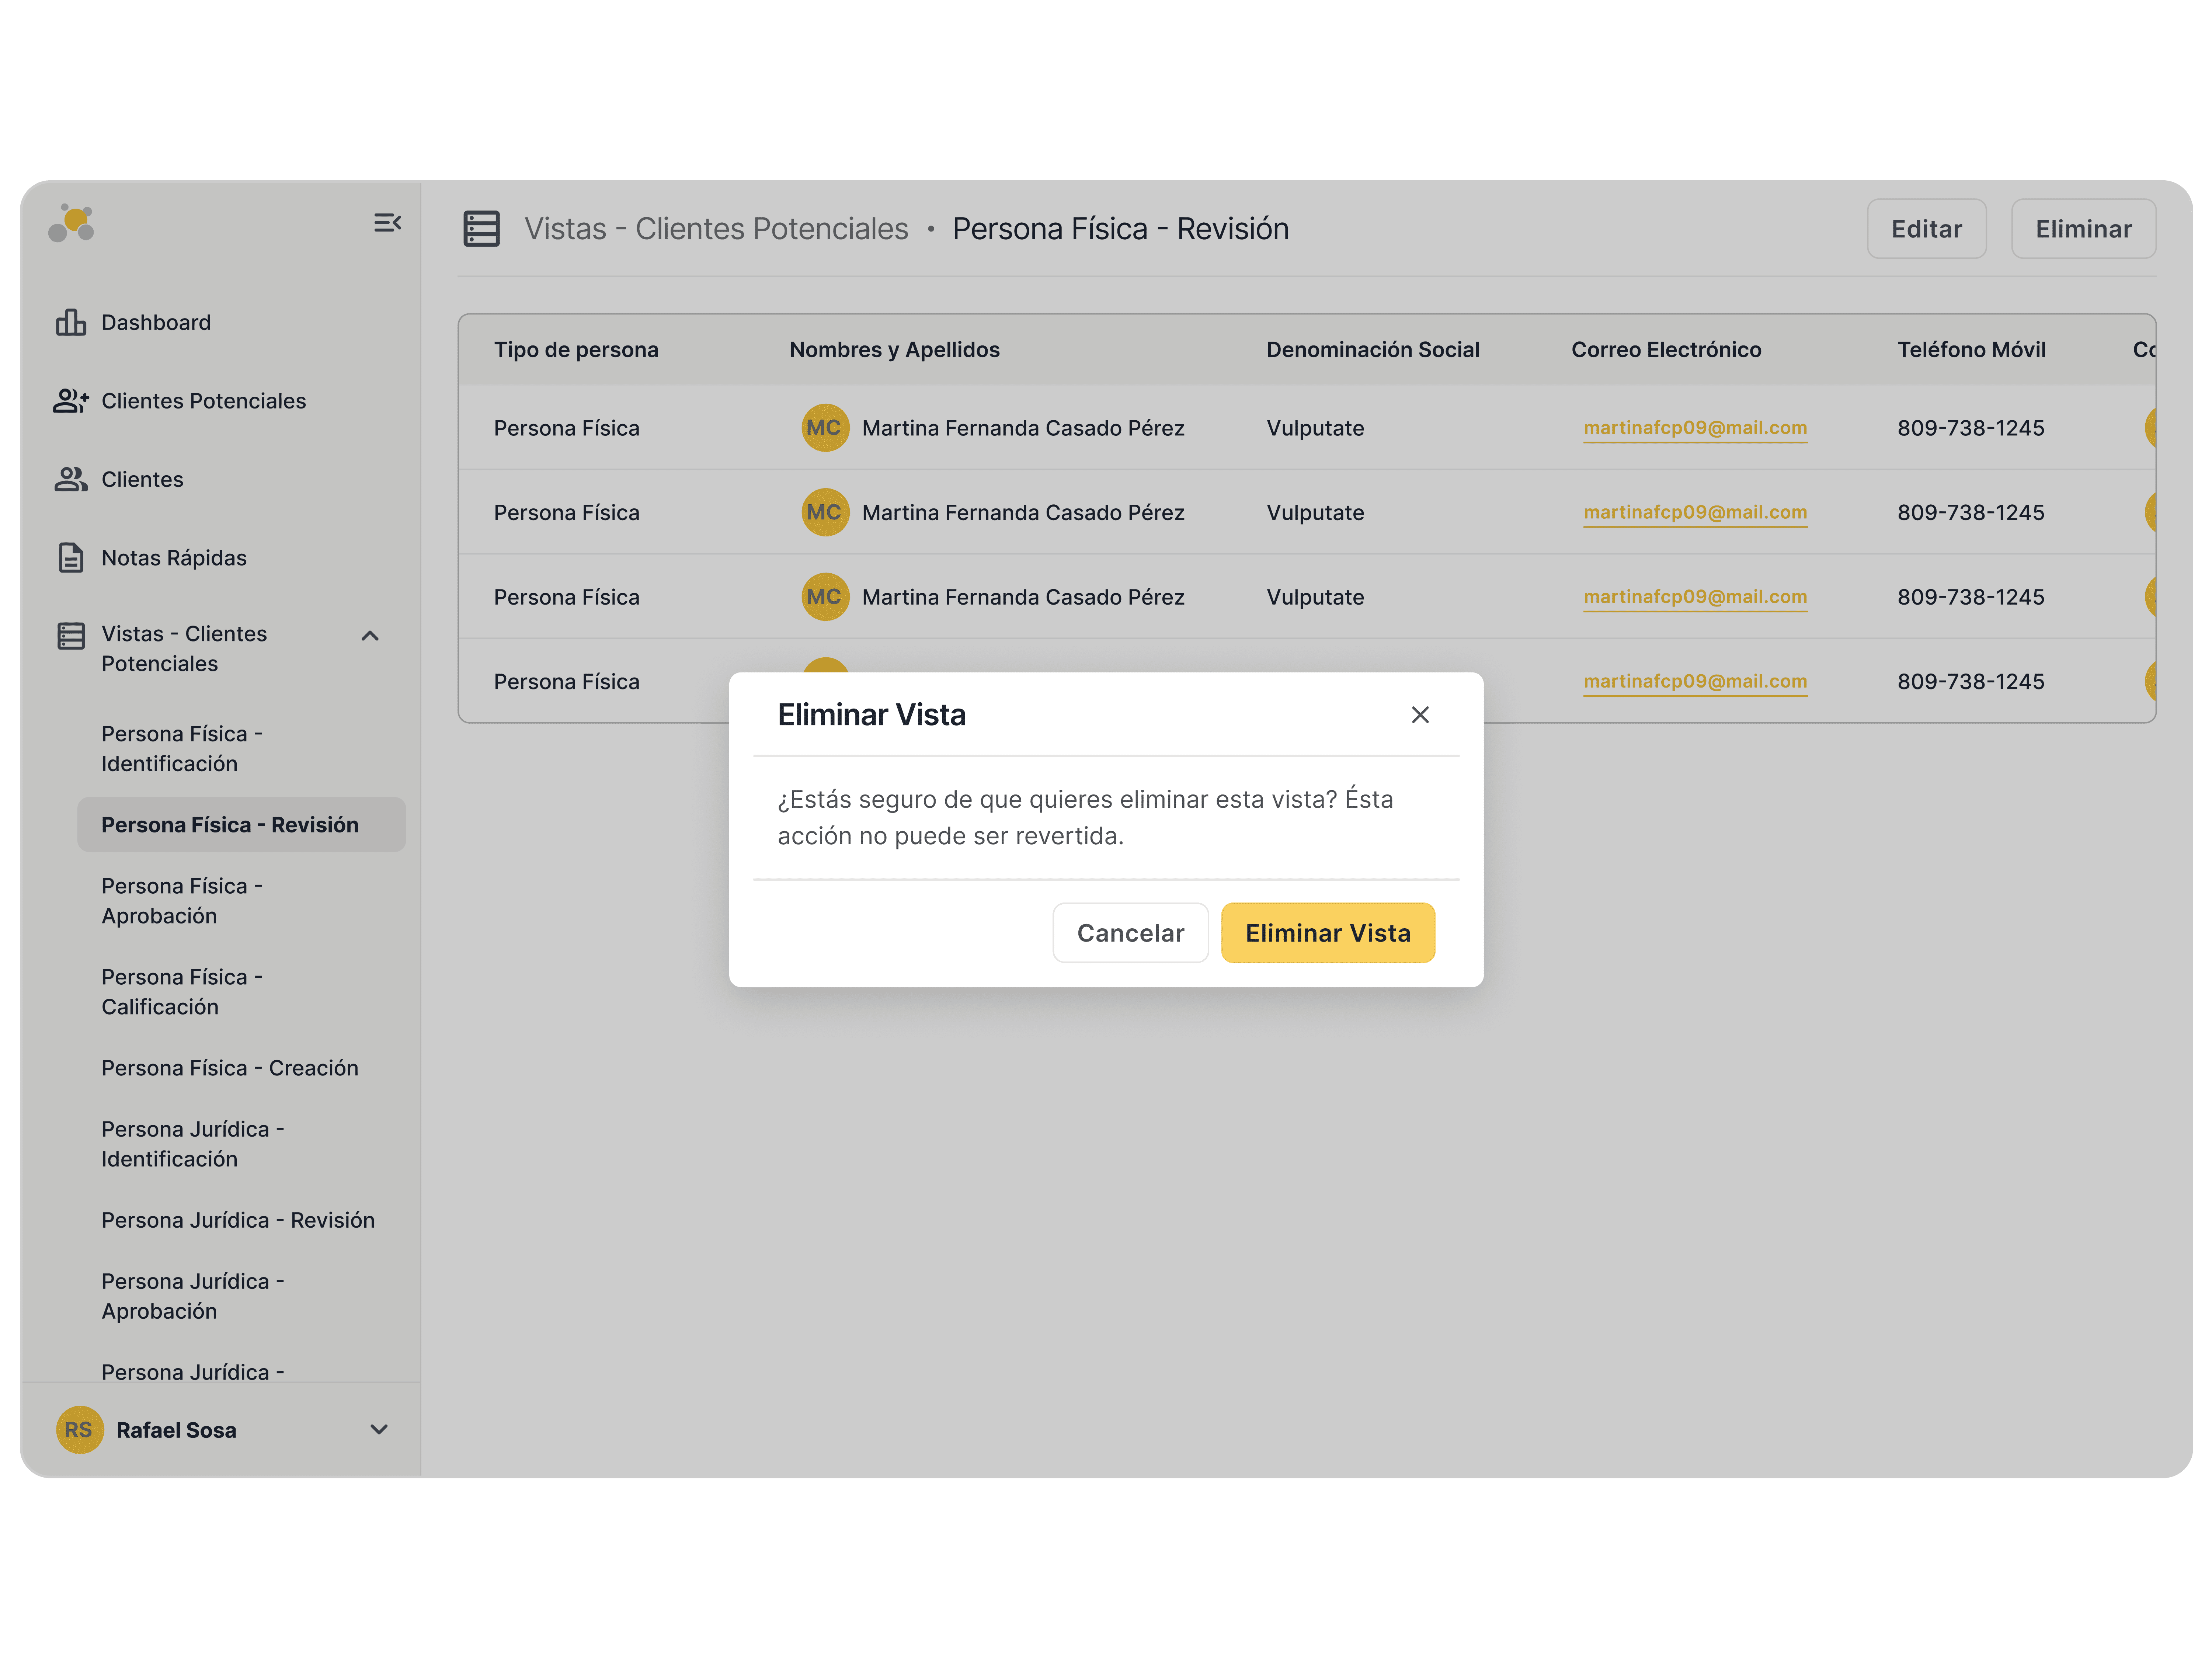Screen dimensions: 2212x1659
Task: Collapse the Vistas - Clientes Potenciales section
Action: point(370,636)
